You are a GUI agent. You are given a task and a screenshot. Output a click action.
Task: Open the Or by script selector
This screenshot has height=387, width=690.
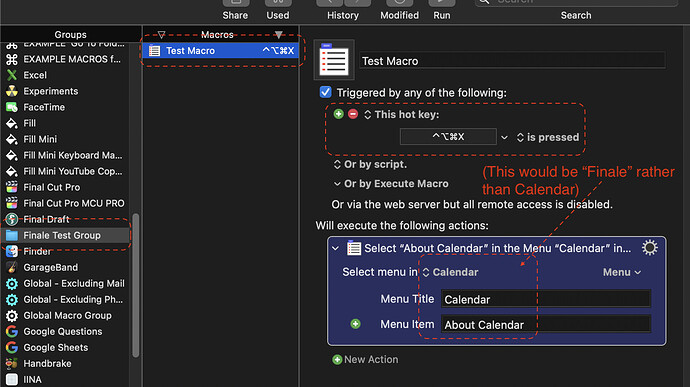pos(337,165)
